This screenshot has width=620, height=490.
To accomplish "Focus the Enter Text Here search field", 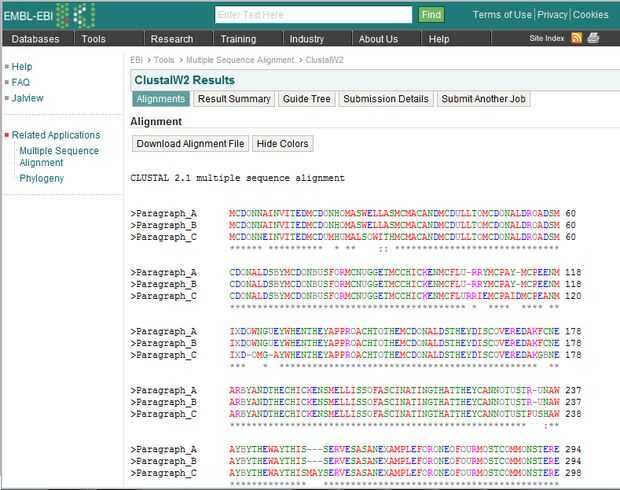I will point(313,15).
